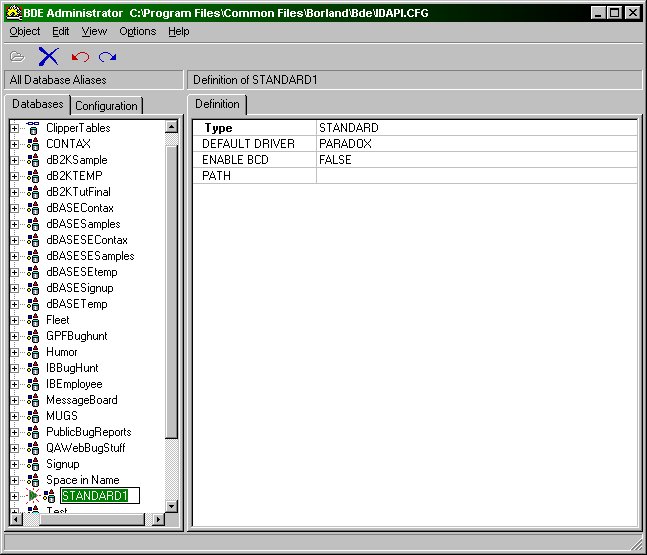This screenshot has height=555, width=647.
Task: Expand the dBASESEContax tree node
Action: click(x=14, y=241)
